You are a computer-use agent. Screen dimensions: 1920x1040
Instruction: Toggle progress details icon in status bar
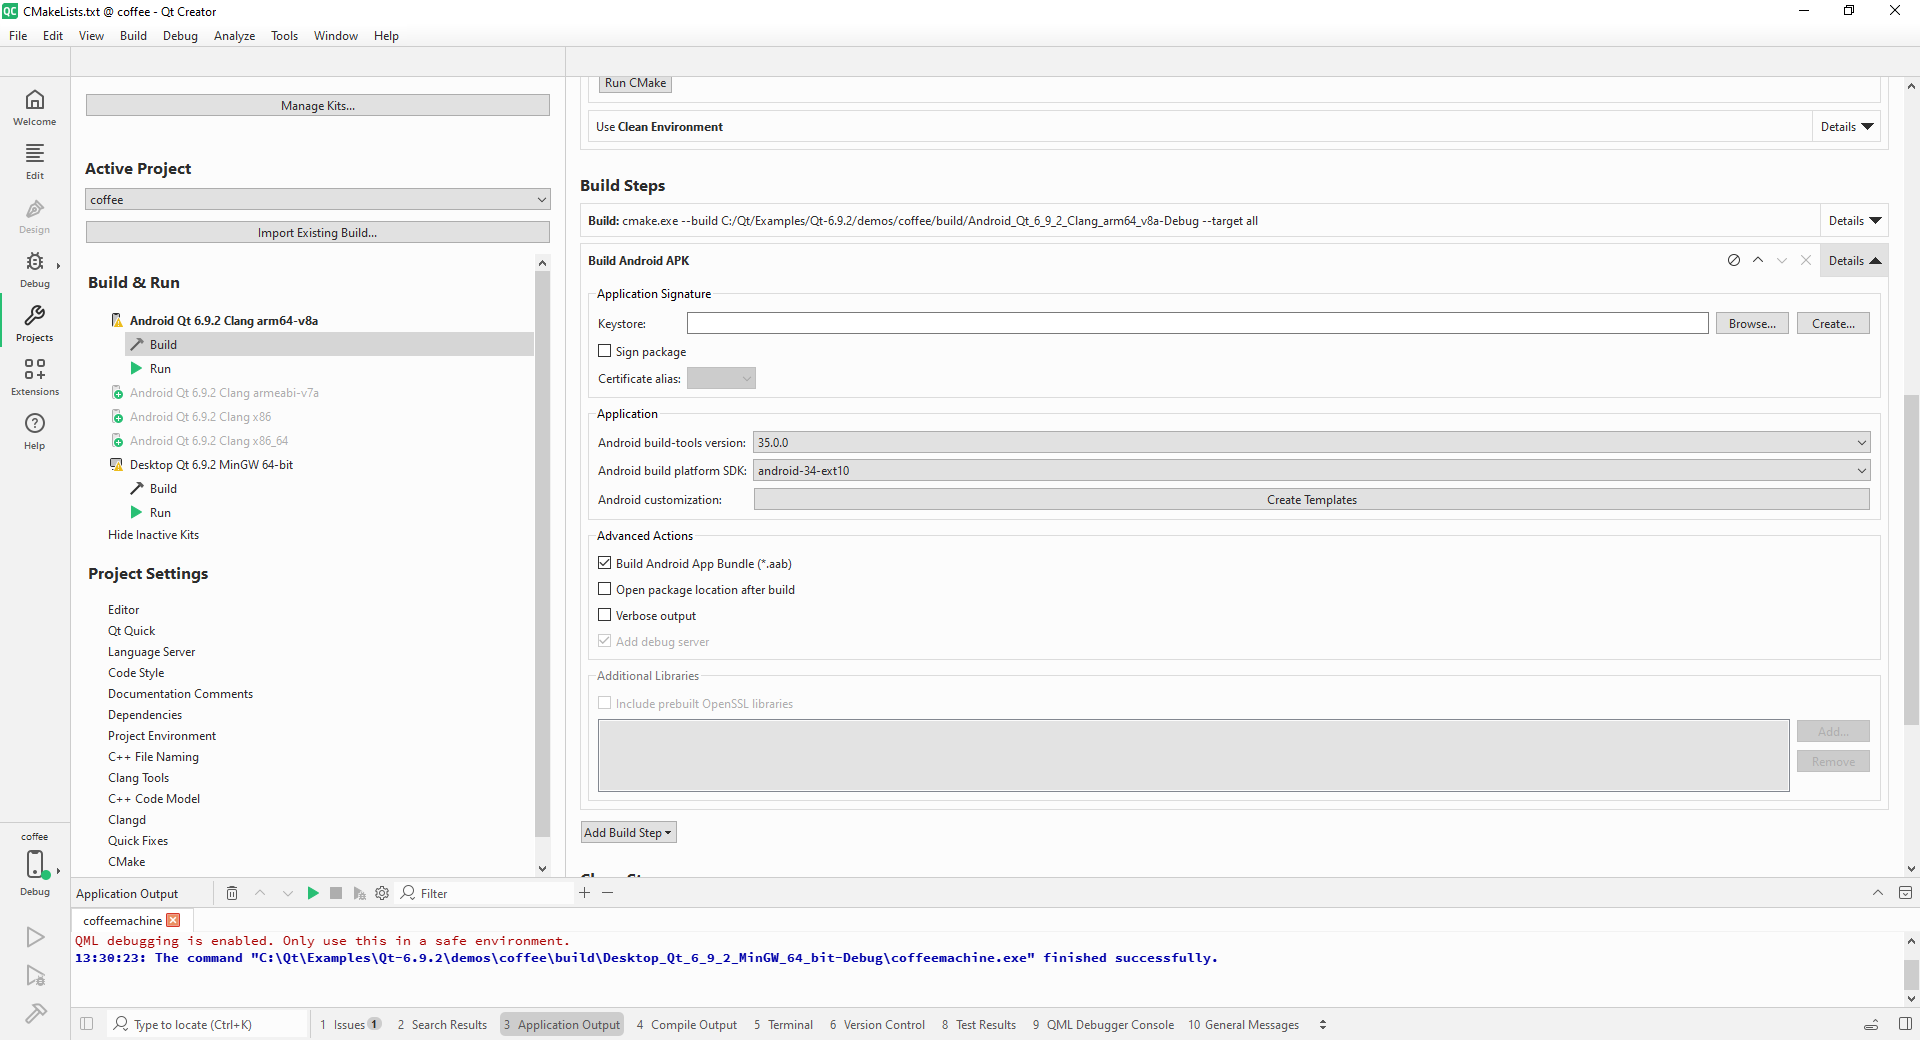[1871, 1024]
